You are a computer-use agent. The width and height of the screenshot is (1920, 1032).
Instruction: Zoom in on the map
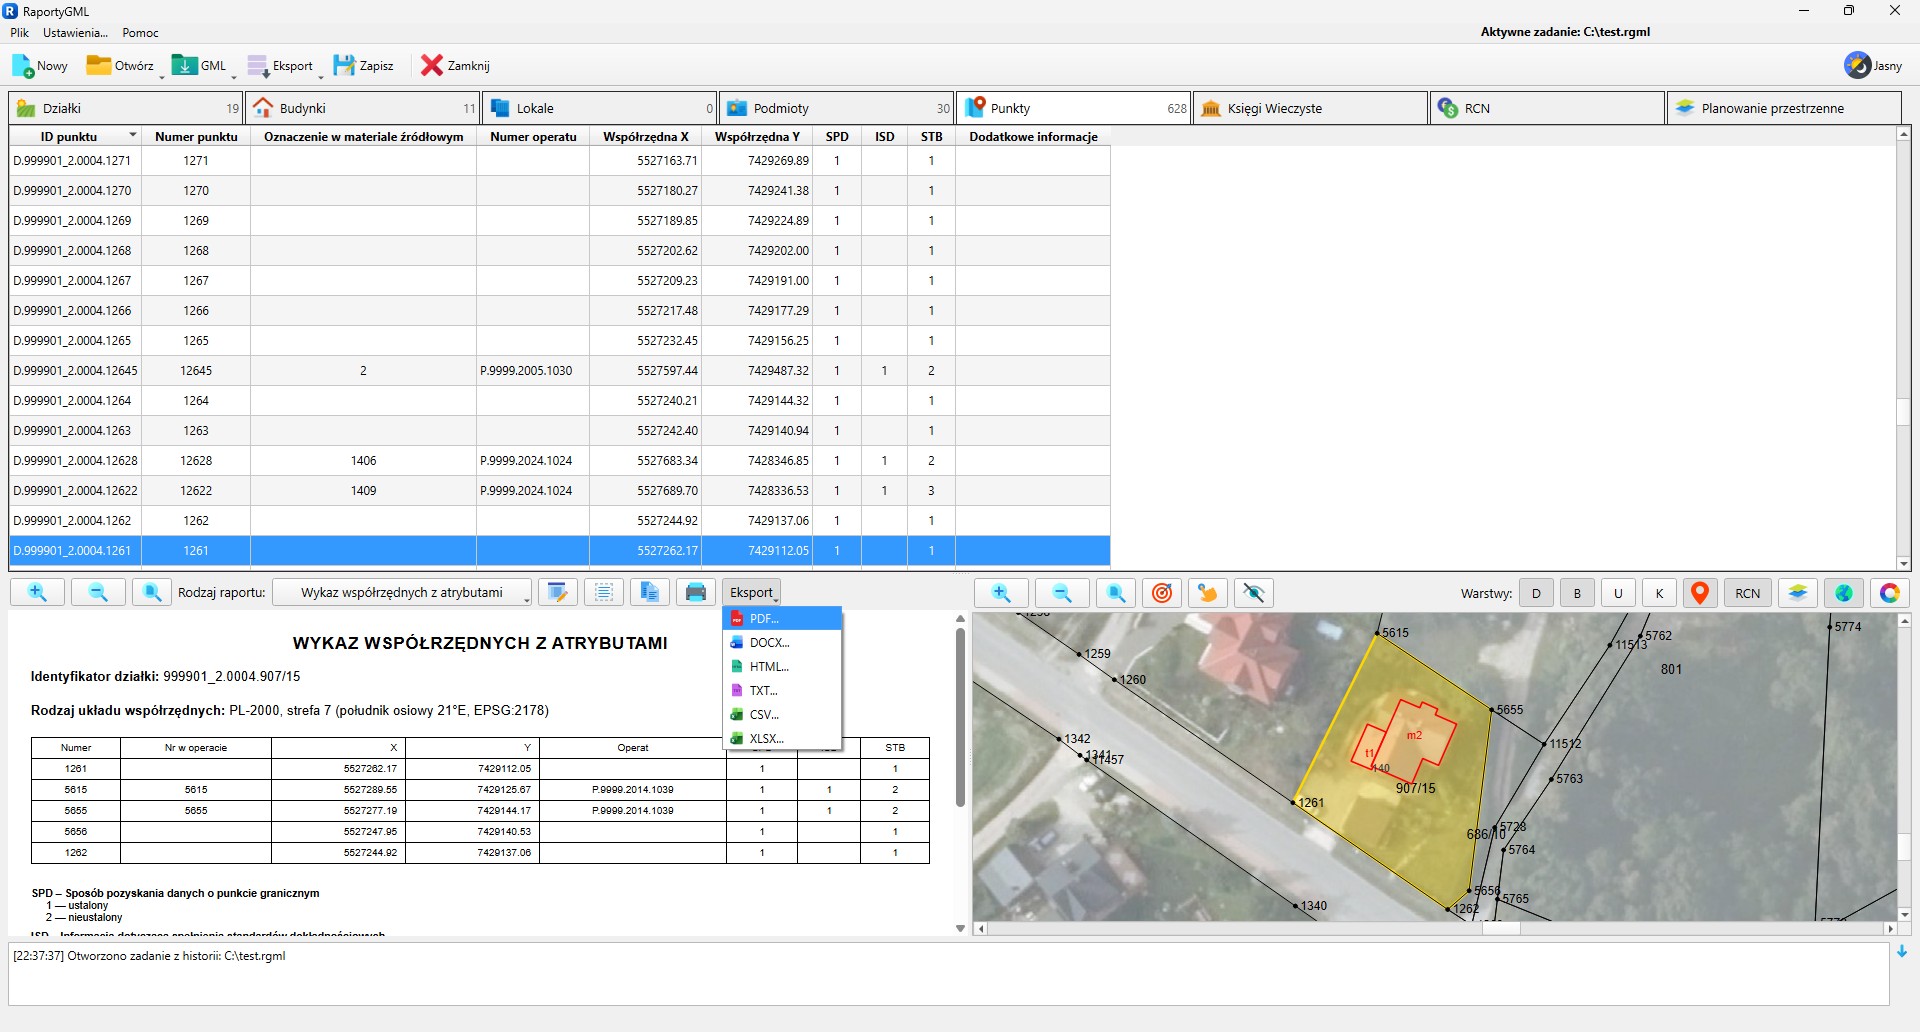(1001, 593)
